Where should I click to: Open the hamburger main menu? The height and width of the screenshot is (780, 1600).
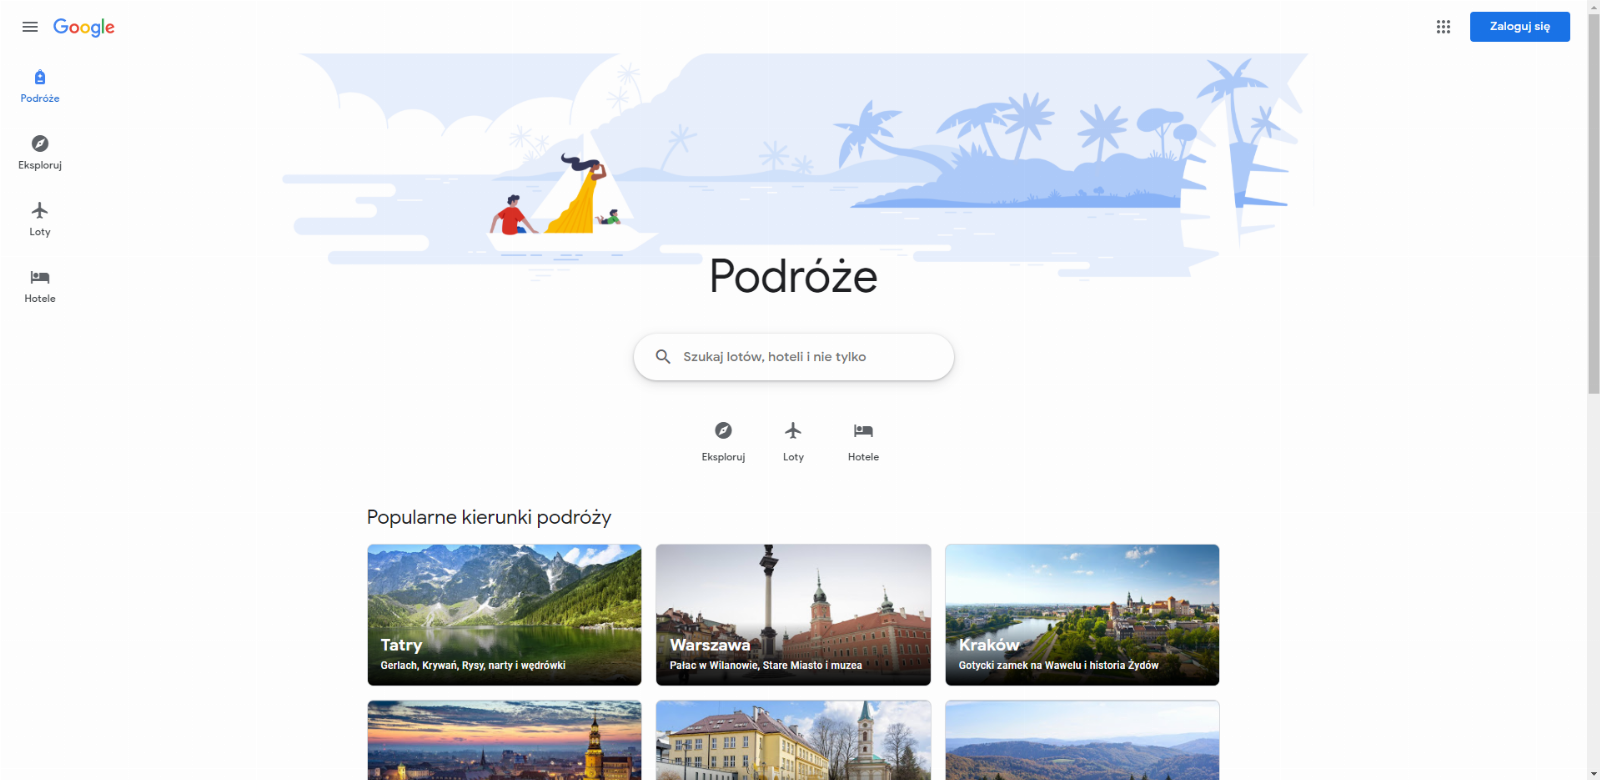pyautogui.click(x=30, y=27)
